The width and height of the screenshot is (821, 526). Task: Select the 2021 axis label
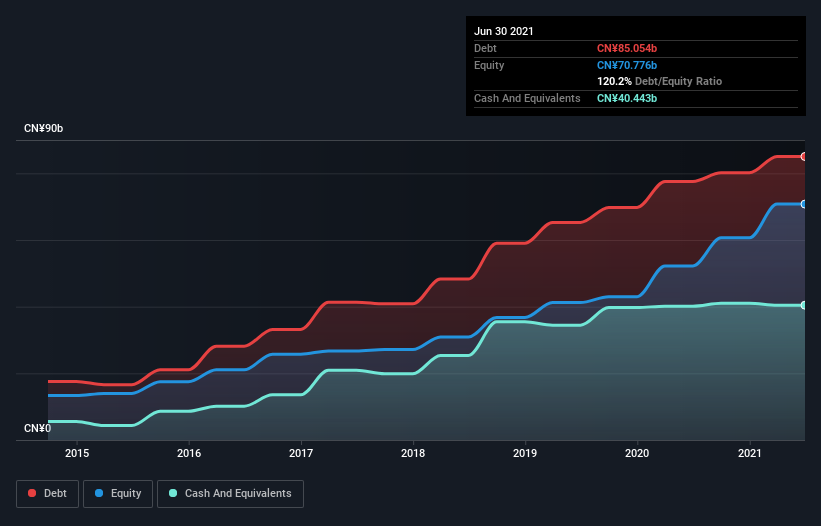[x=750, y=453]
